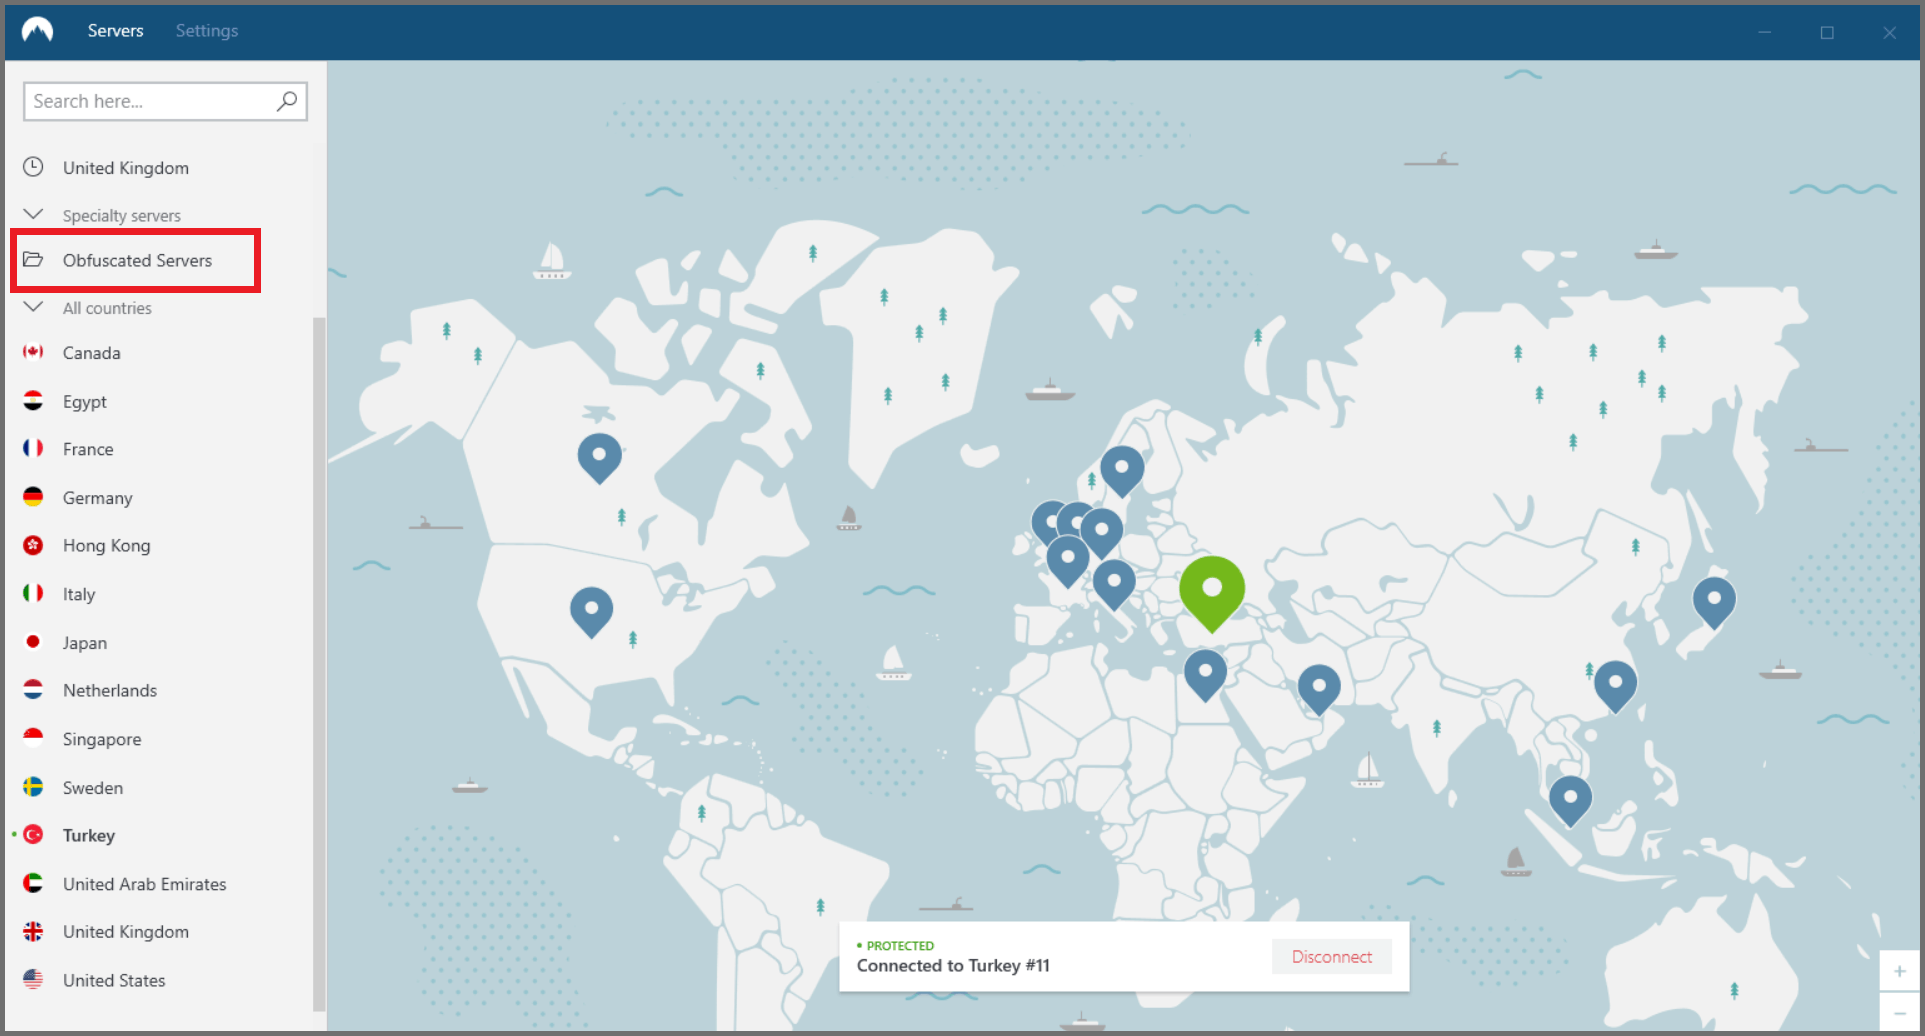Click the Egypt map pin

[x=1205, y=675]
